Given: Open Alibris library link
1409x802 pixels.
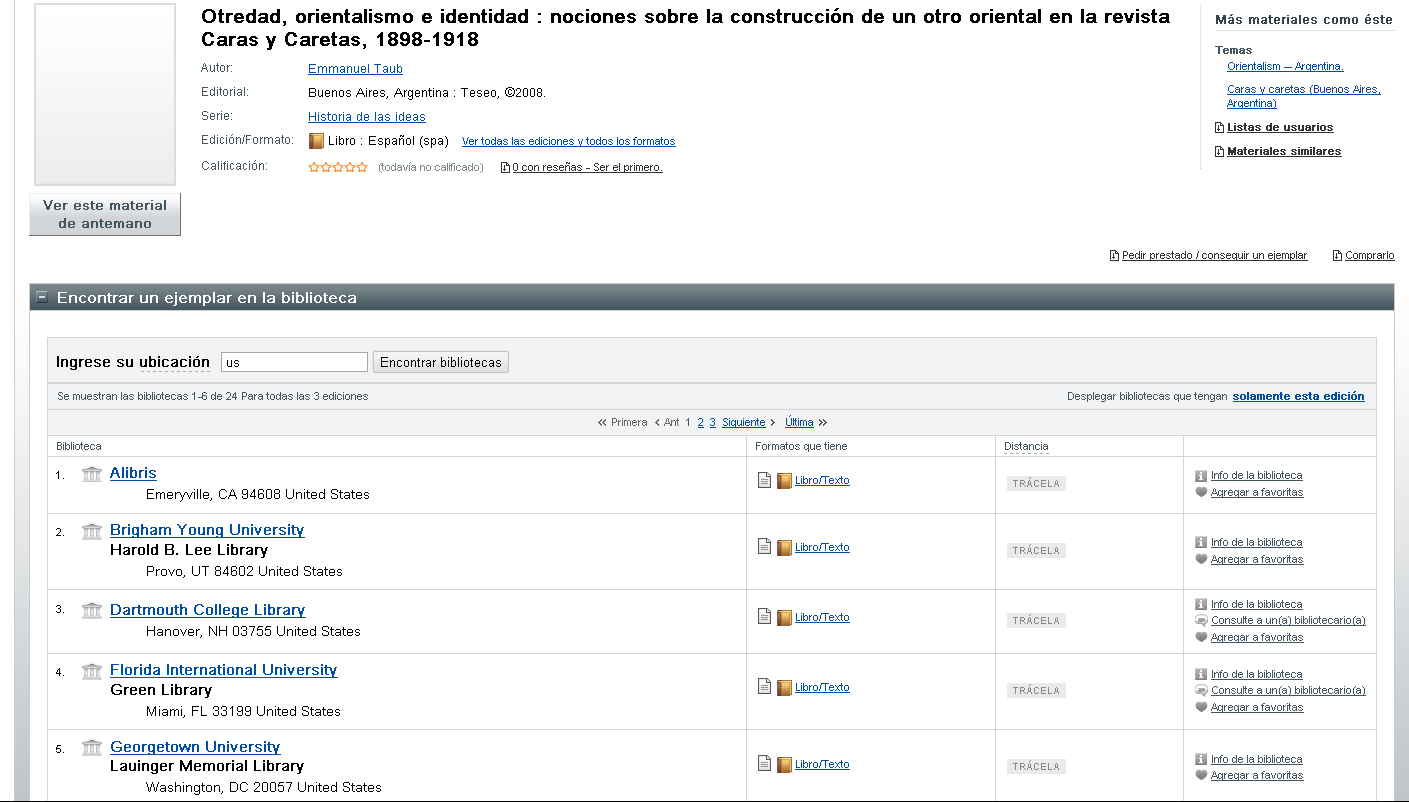Looking at the screenshot, I should [x=133, y=473].
